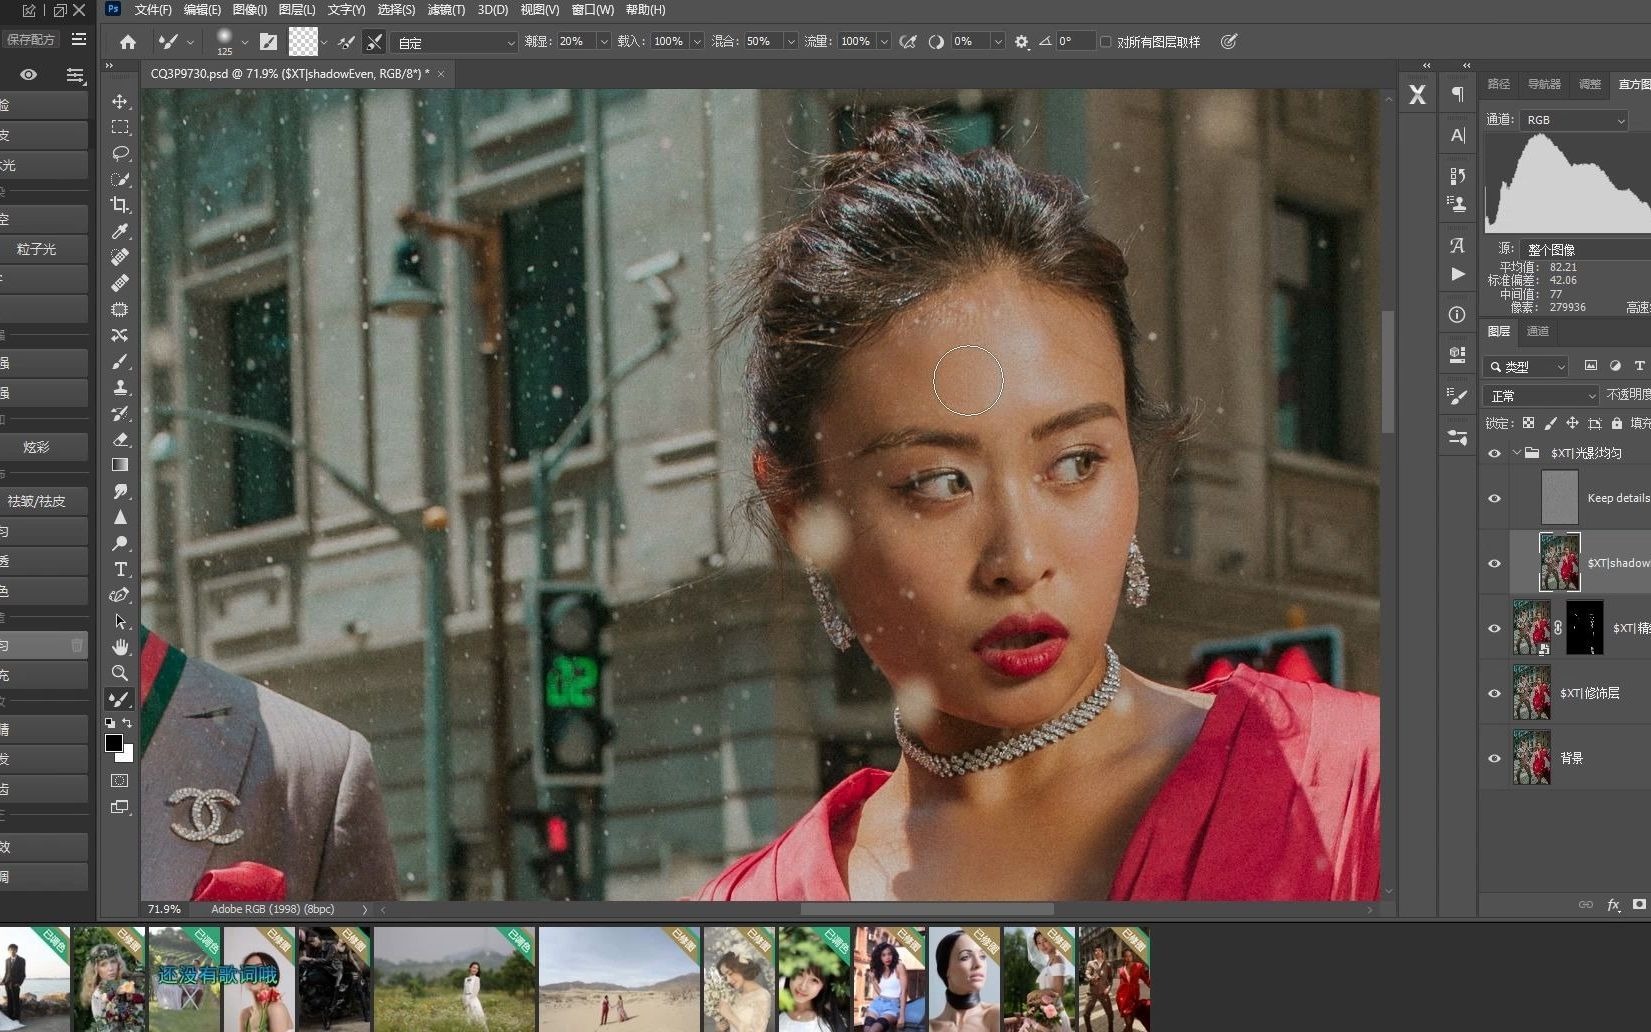The image size is (1651, 1032).
Task: Select the Crop tool
Action: point(120,205)
